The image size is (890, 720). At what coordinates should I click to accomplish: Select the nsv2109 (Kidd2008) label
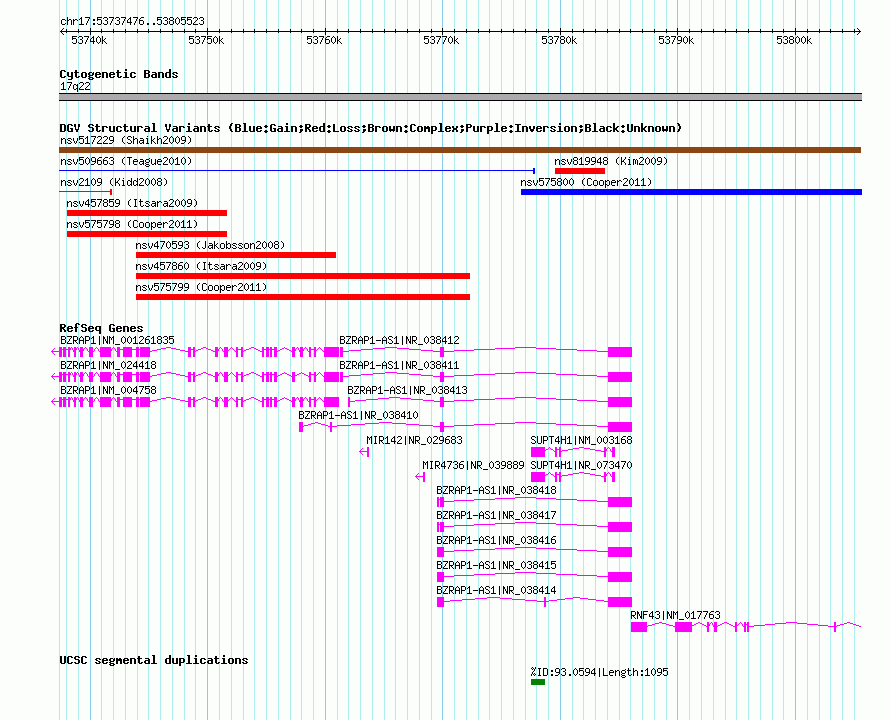(114, 182)
